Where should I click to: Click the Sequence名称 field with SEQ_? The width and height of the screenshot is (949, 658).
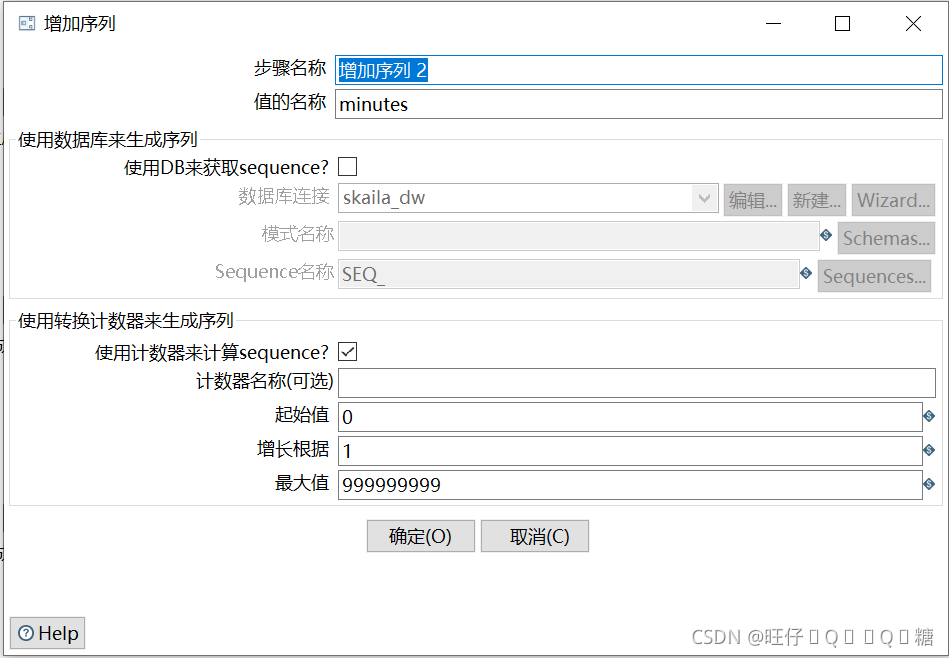[x=568, y=274]
